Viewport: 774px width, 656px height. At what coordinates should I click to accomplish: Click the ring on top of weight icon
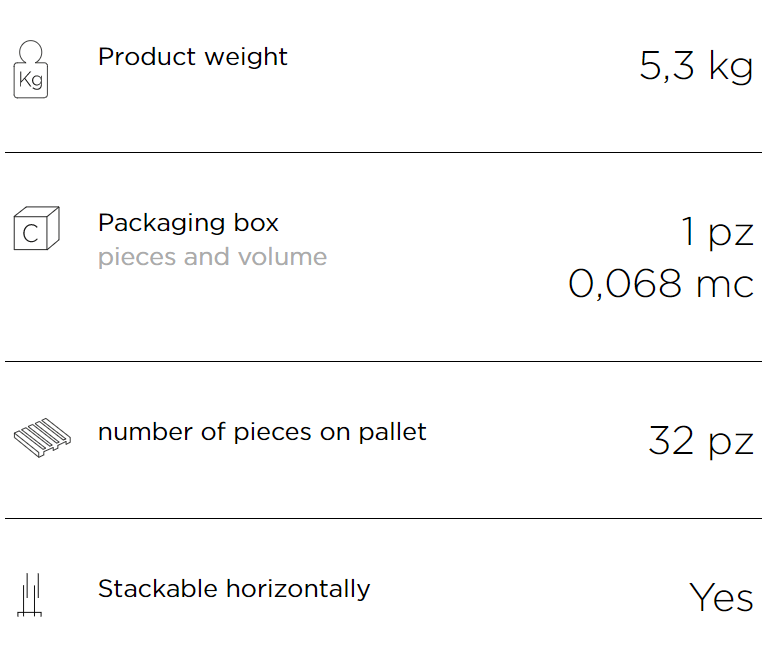pos(31,51)
